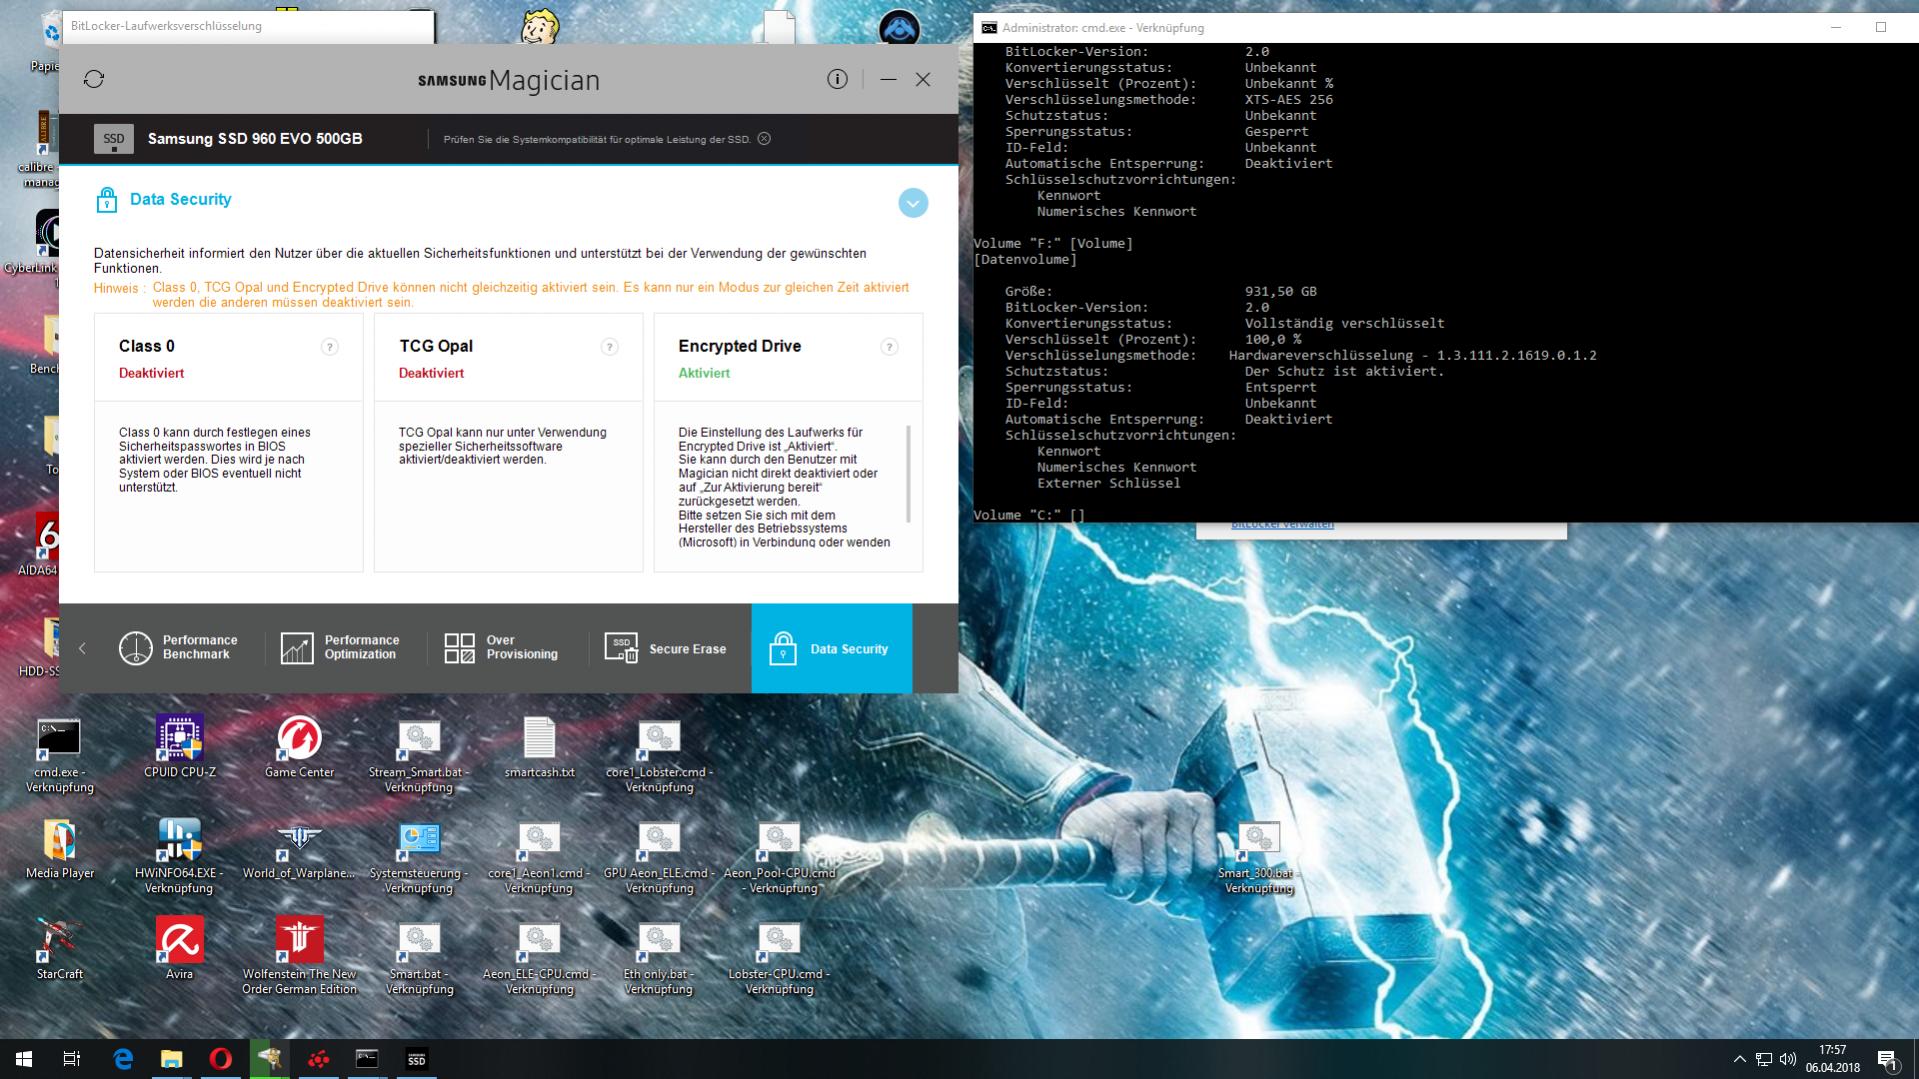Open the Performance Optimization tab
Screen dimensions: 1919x1079
pos(339,648)
